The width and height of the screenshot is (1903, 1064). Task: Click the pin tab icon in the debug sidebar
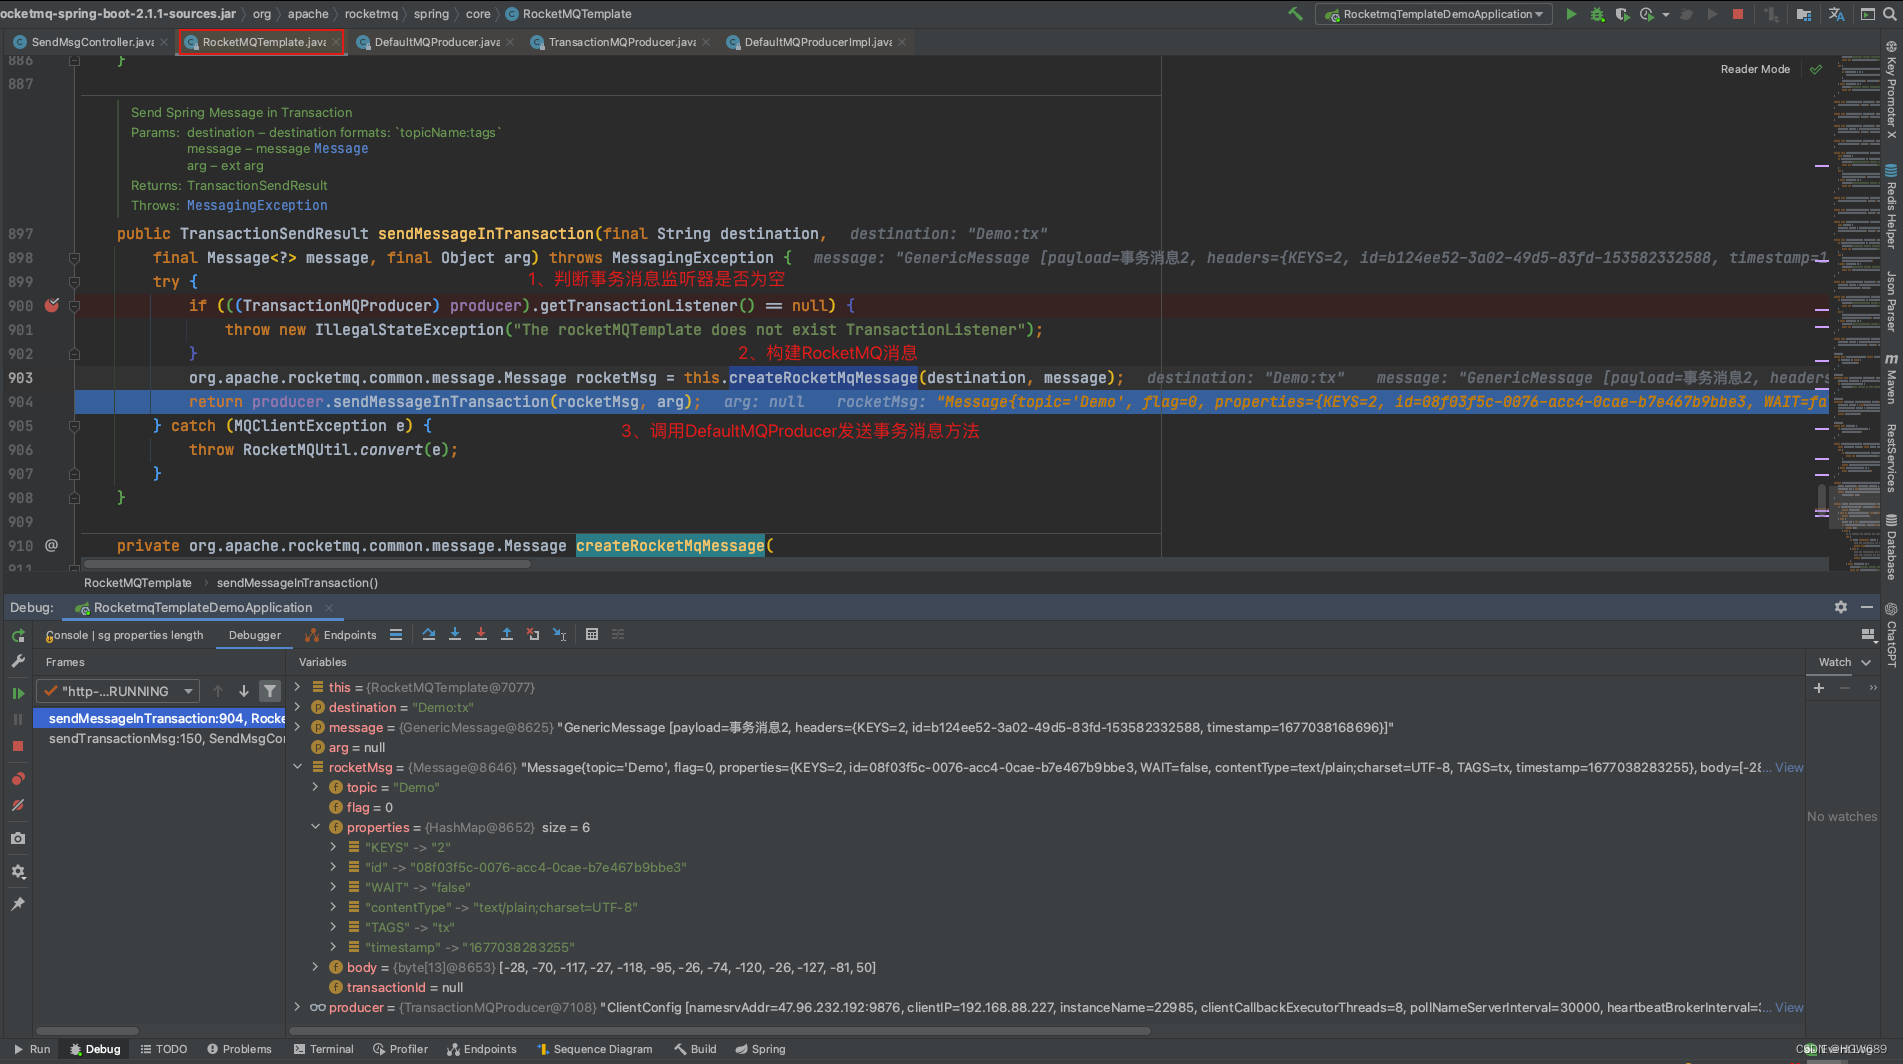tap(18, 904)
